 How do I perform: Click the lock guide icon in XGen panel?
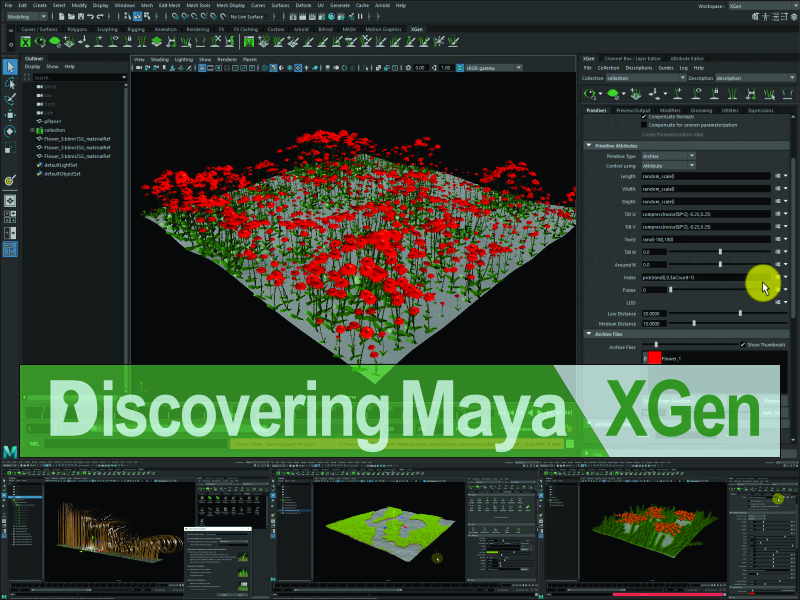pos(715,94)
